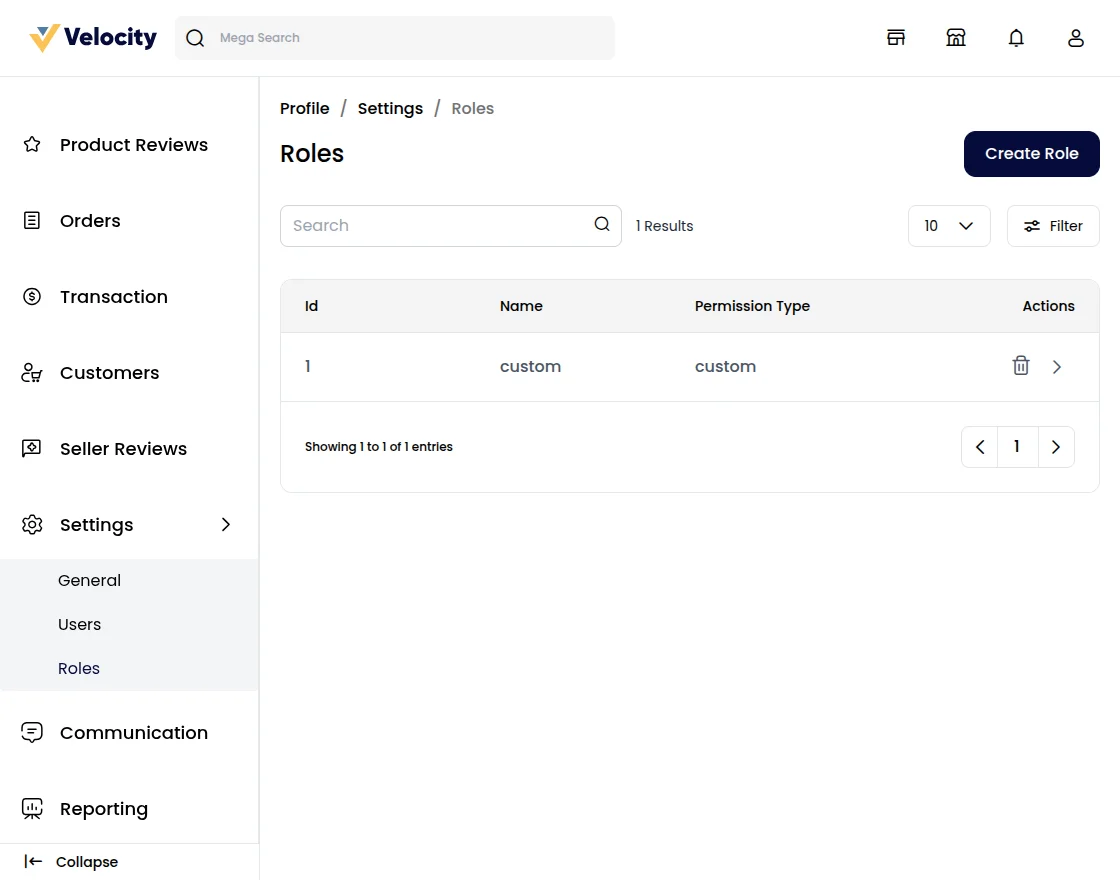Collapse the sidebar navigation
The height and width of the screenshot is (880, 1120).
[71, 862]
